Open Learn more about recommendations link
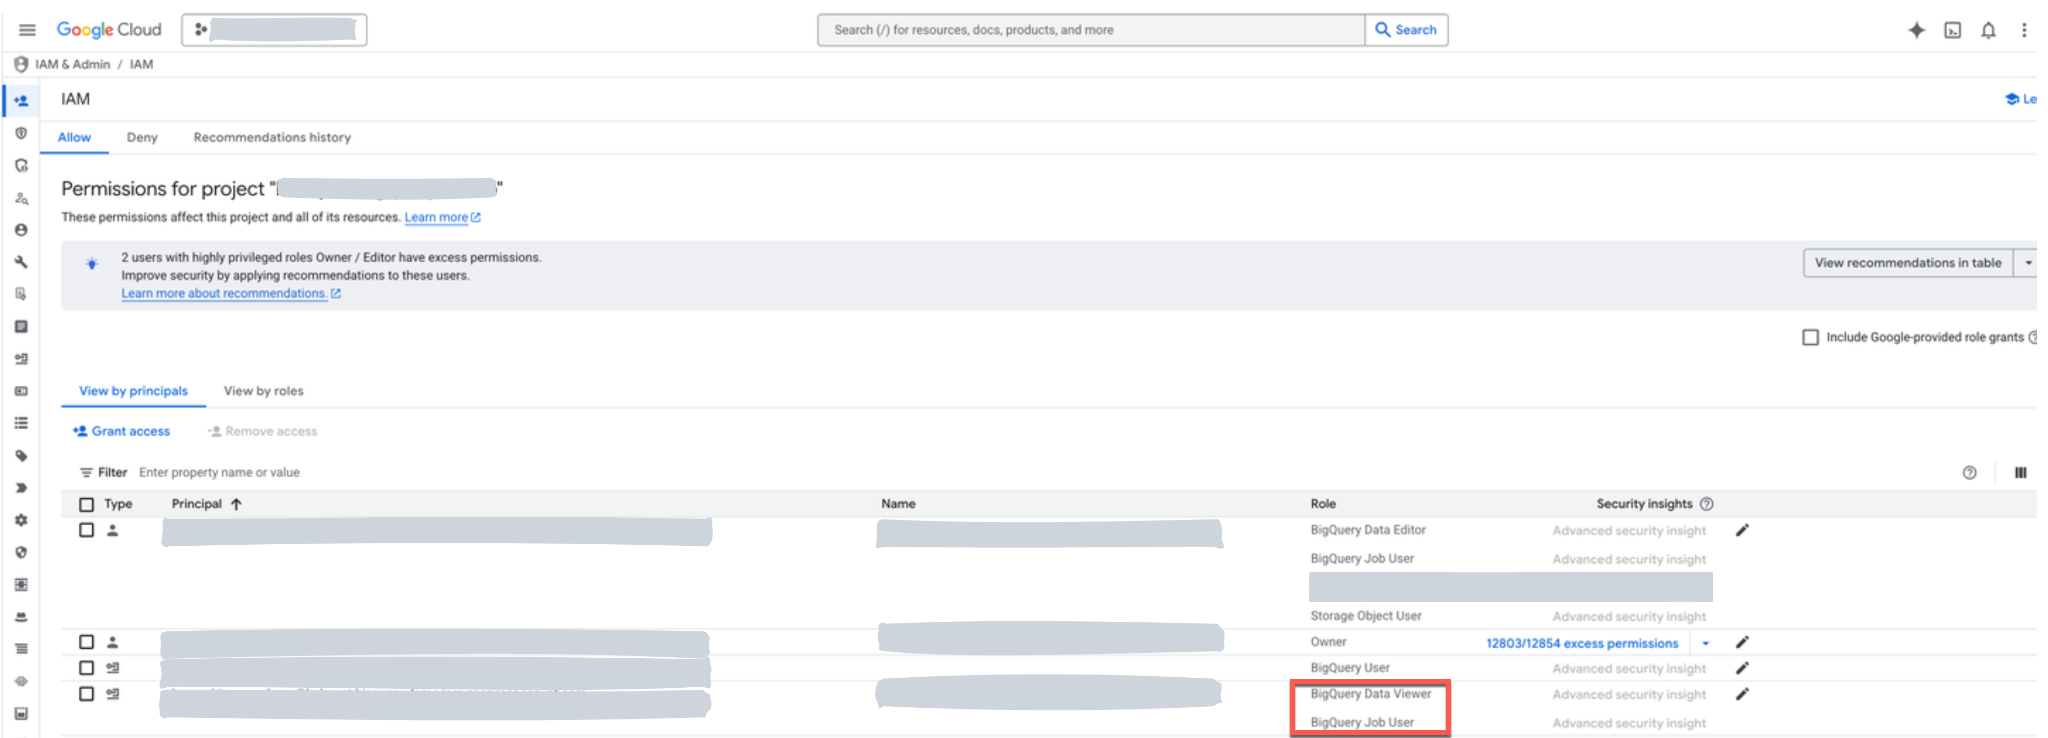2048x738 pixels. click(231, 294)
